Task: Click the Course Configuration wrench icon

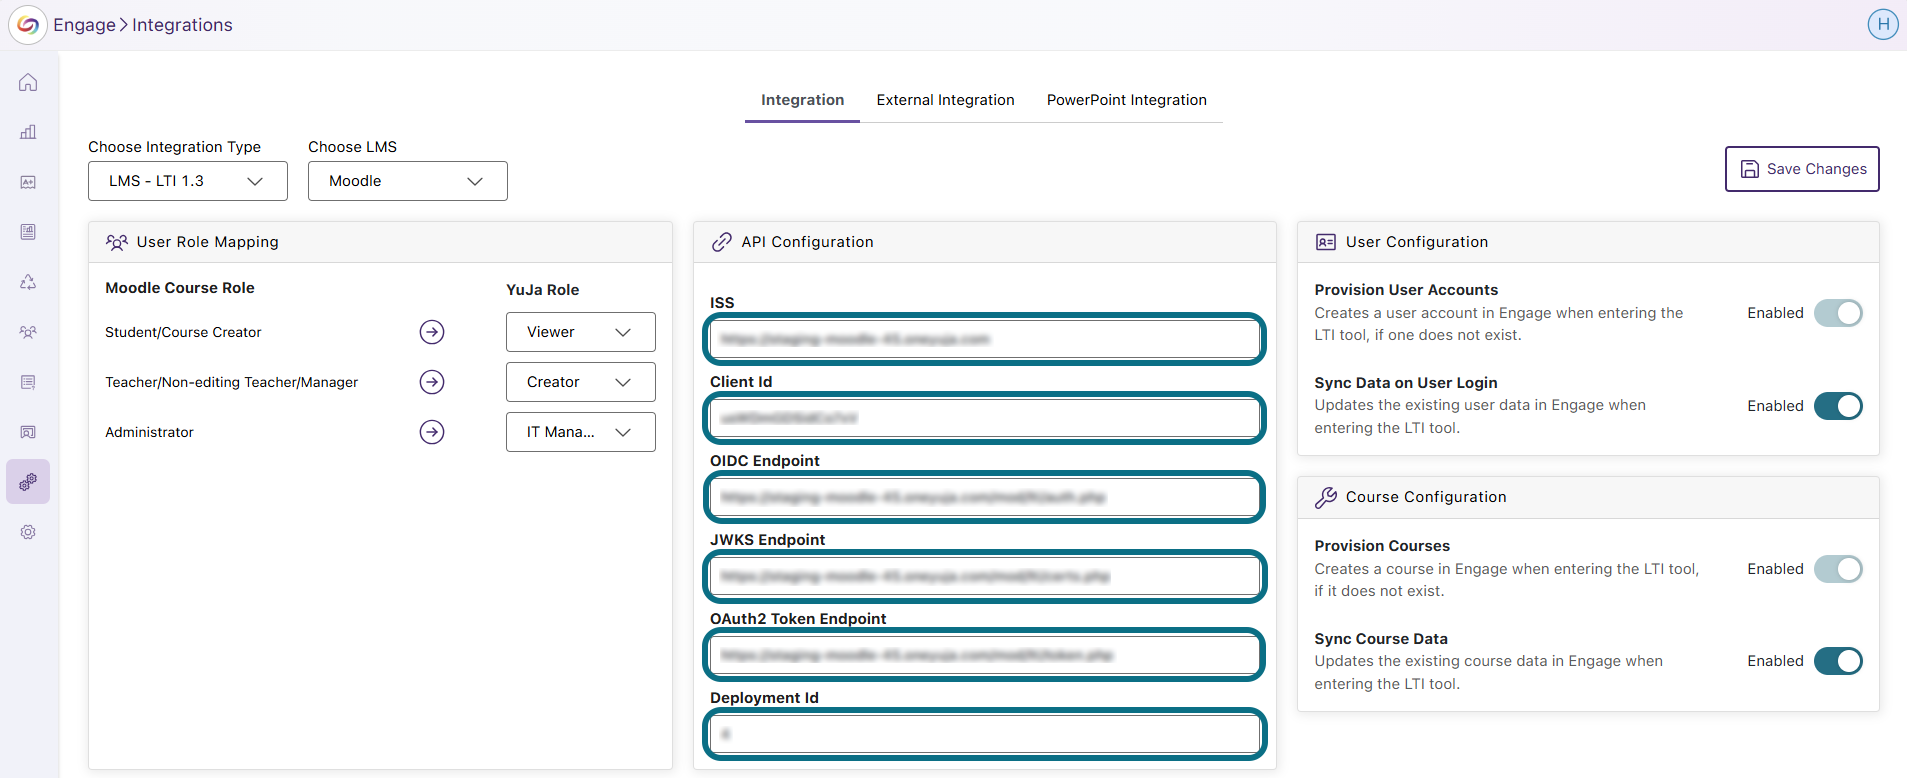Action: pos(1326,497)
